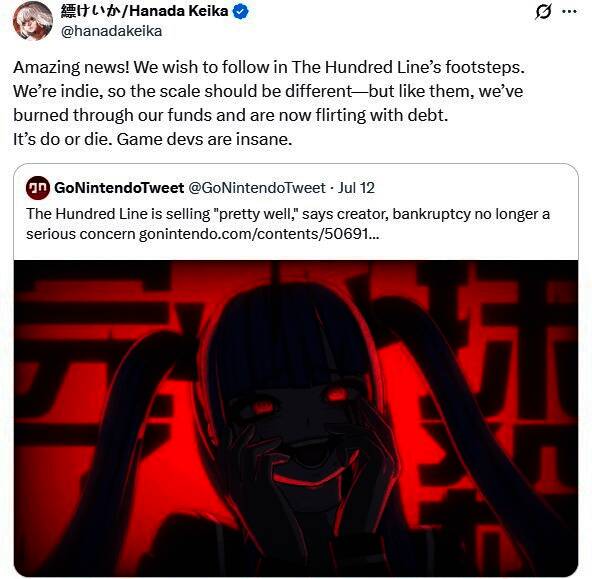592x579 pixels.
Task: Open the Jul 12 timestamp
Action: [356, 188]
